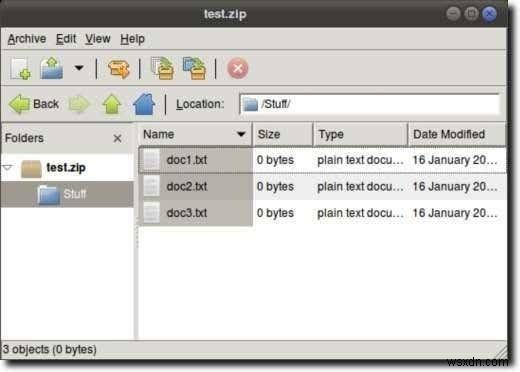Add files to archive icon
The height and width of the screenshot is (372, 520).
[x=162, y=68]
